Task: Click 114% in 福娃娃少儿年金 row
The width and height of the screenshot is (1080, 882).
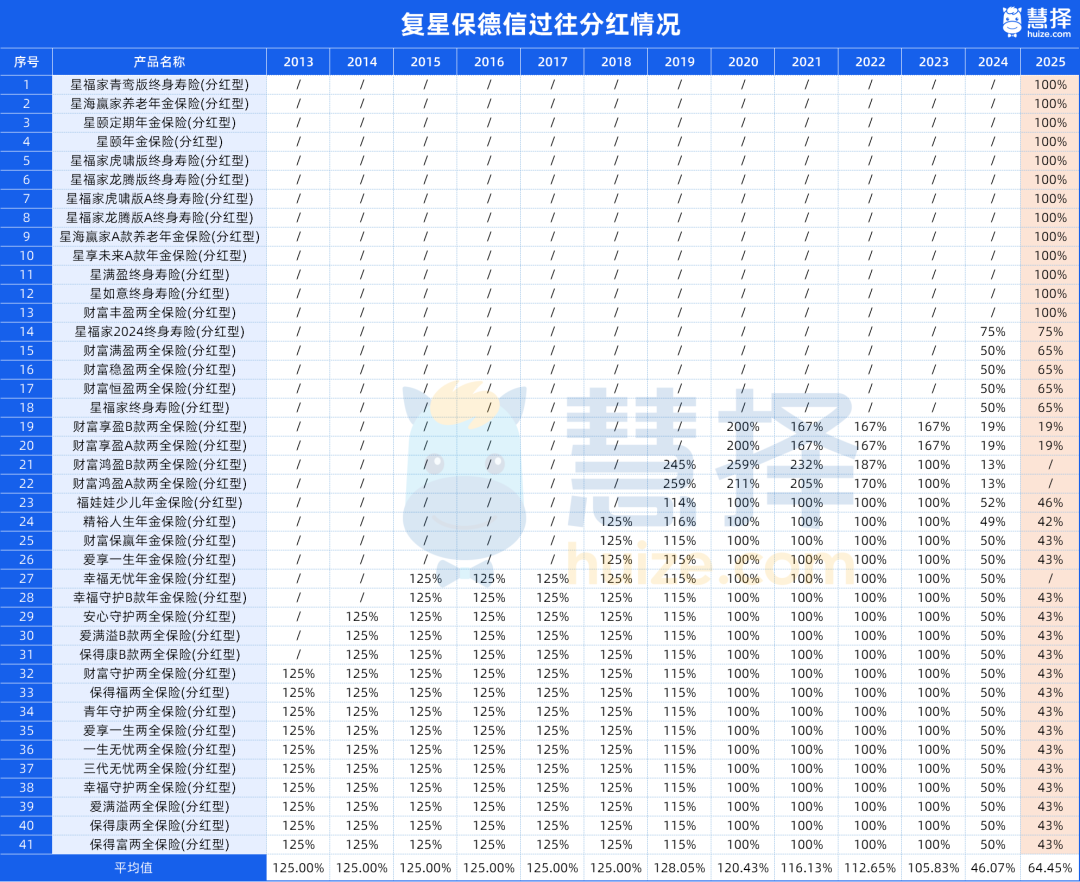Action: coord(680,503)
